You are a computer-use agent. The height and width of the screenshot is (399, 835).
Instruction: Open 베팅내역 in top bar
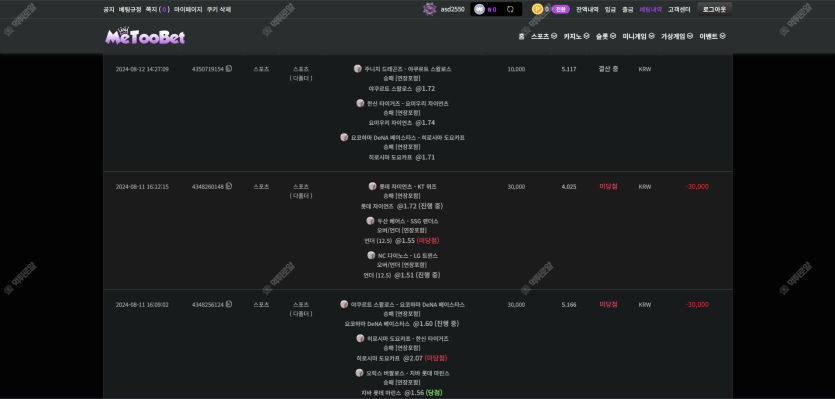tap(650, 9)
